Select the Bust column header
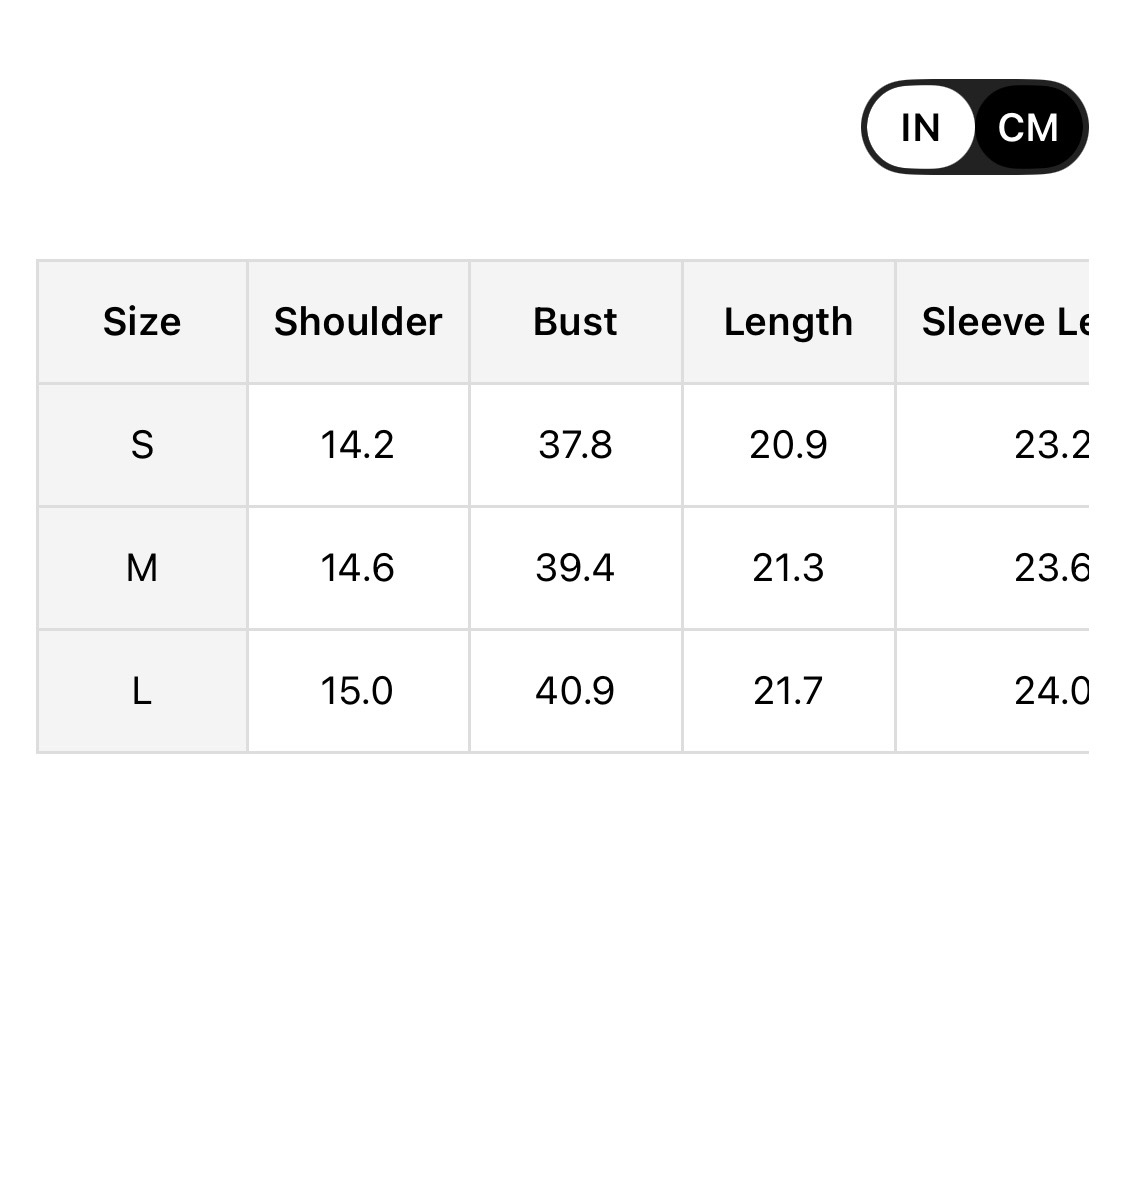Image resolution: width=1125 pixels, height=1183 pixels. tap(575, 322)
